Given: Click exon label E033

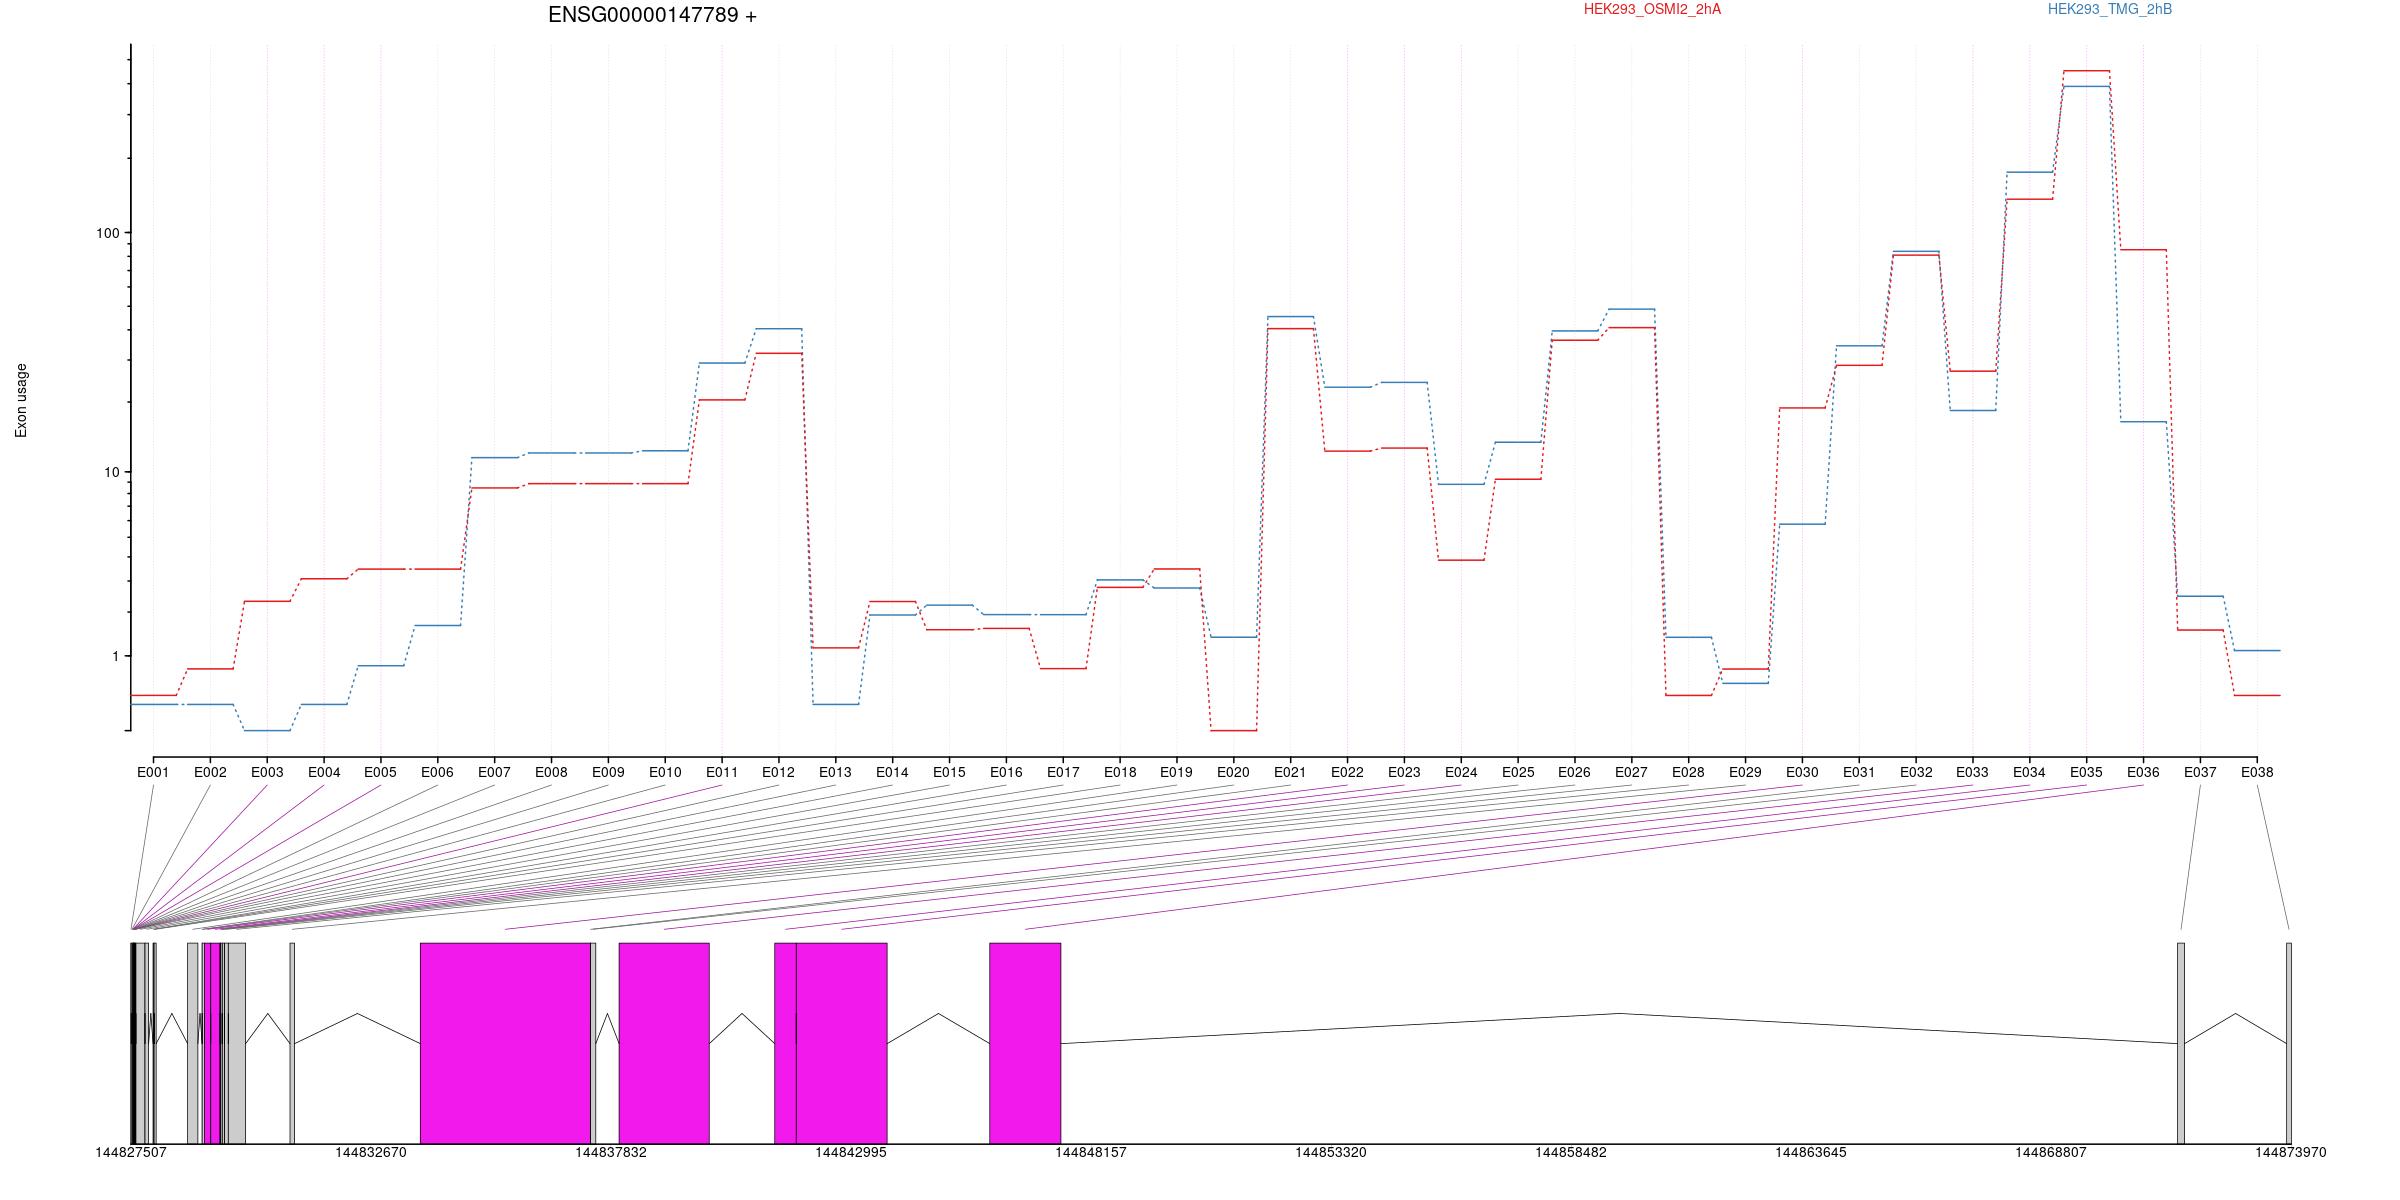Looking at the screenshot, I should (1972, 772).
